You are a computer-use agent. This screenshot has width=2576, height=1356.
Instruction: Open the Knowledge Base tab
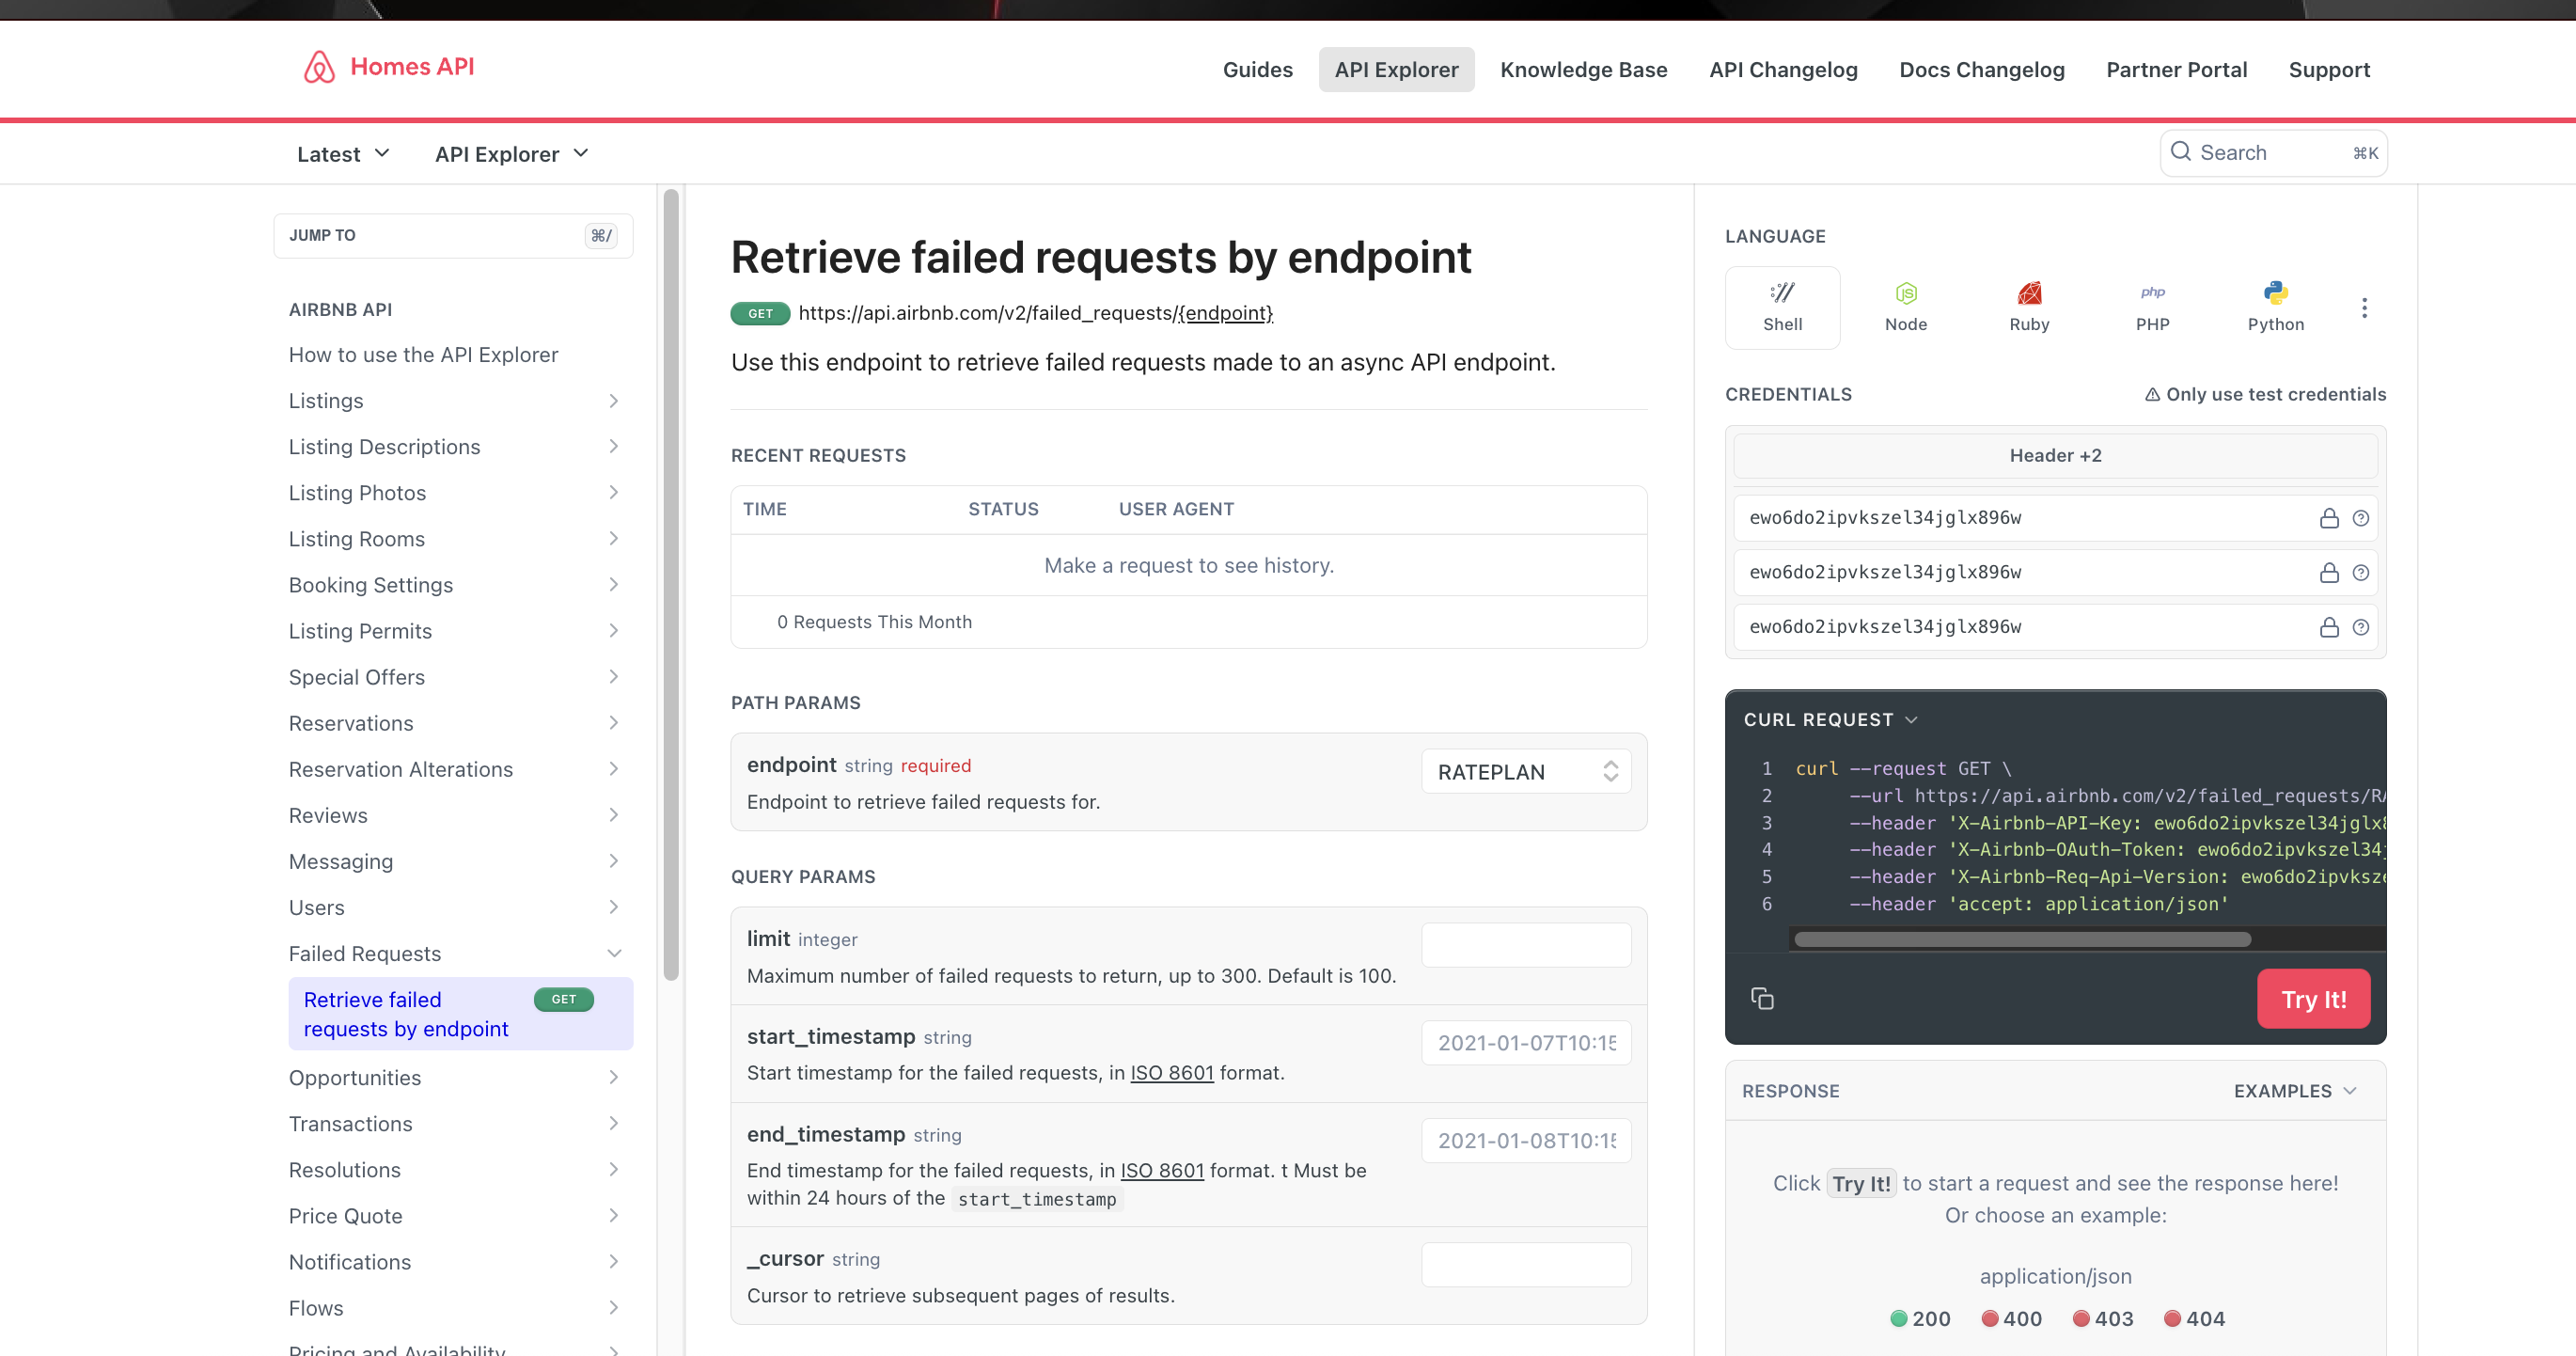tap(1583, 70)
